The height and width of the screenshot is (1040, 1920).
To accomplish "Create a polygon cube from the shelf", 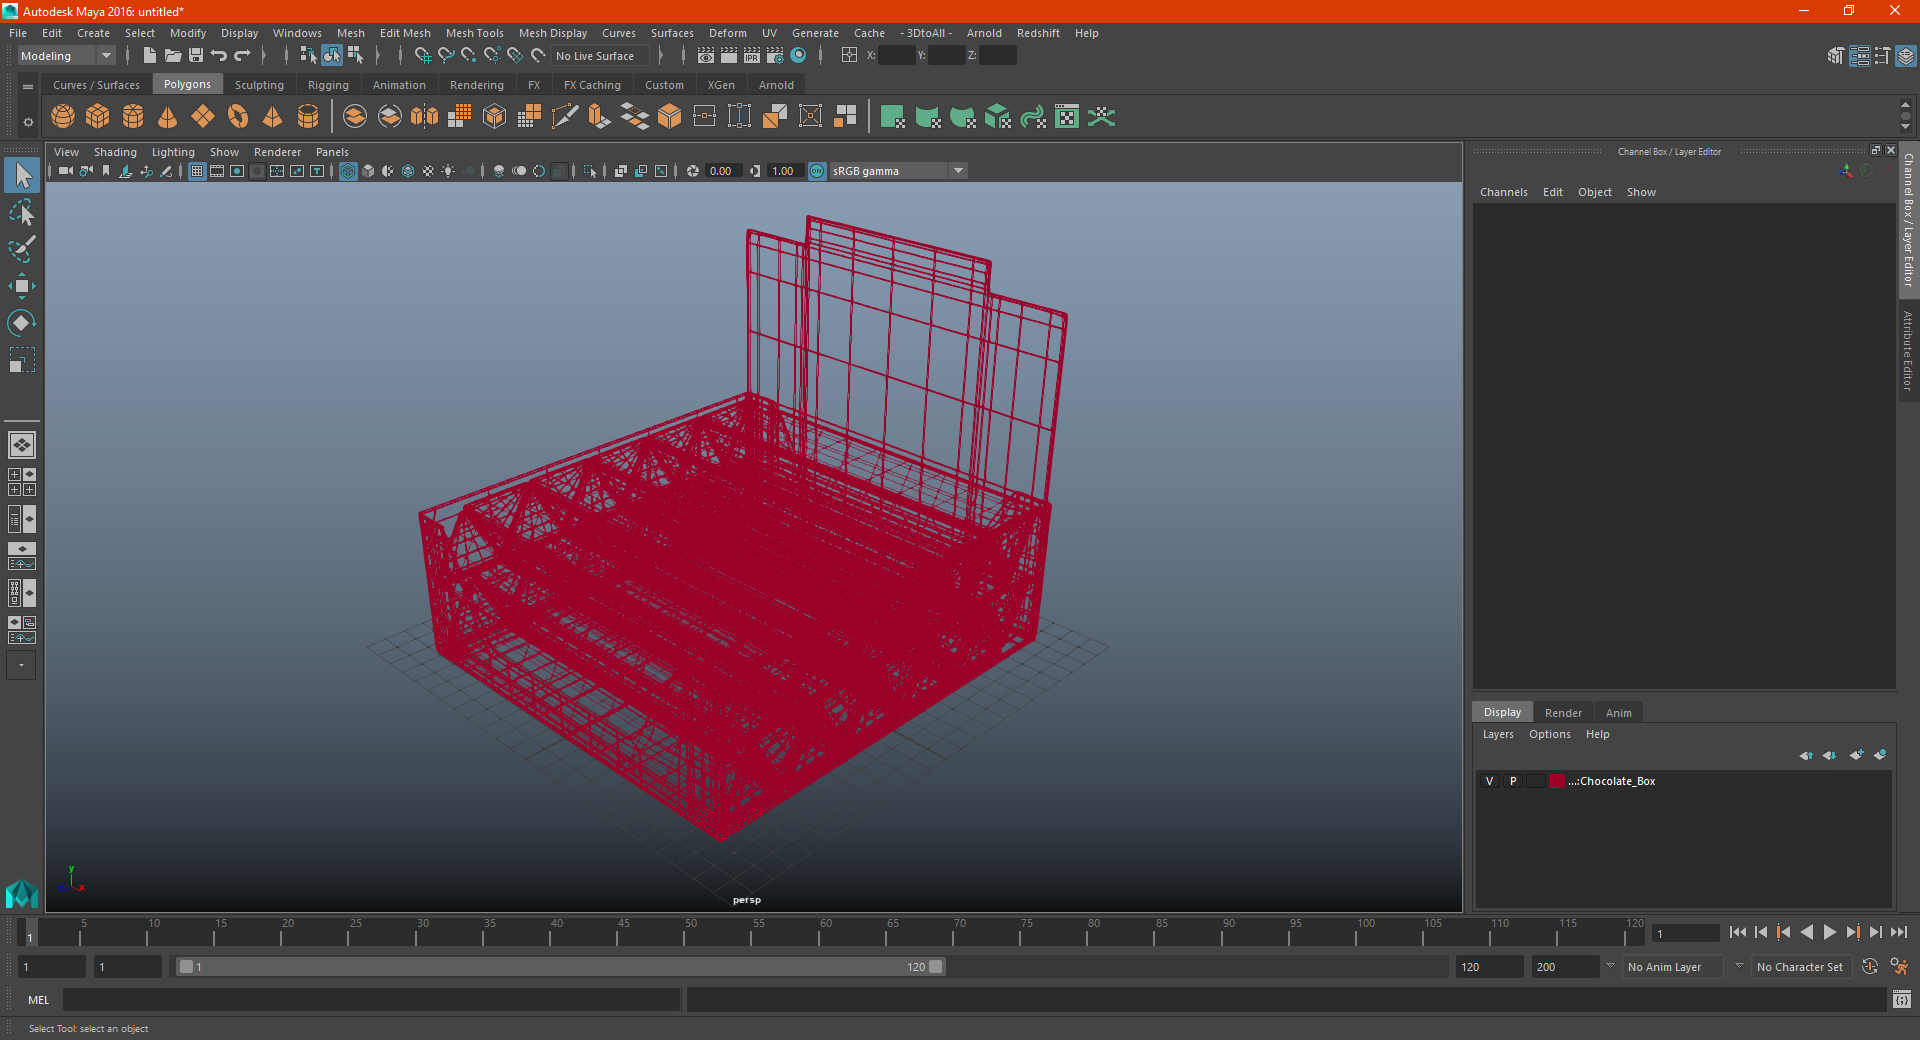I will [x=98, y=117].
